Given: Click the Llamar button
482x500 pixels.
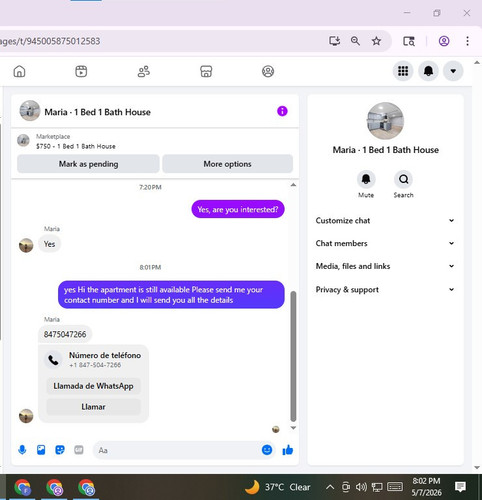Looking at the screenshot, I should 93,407.
